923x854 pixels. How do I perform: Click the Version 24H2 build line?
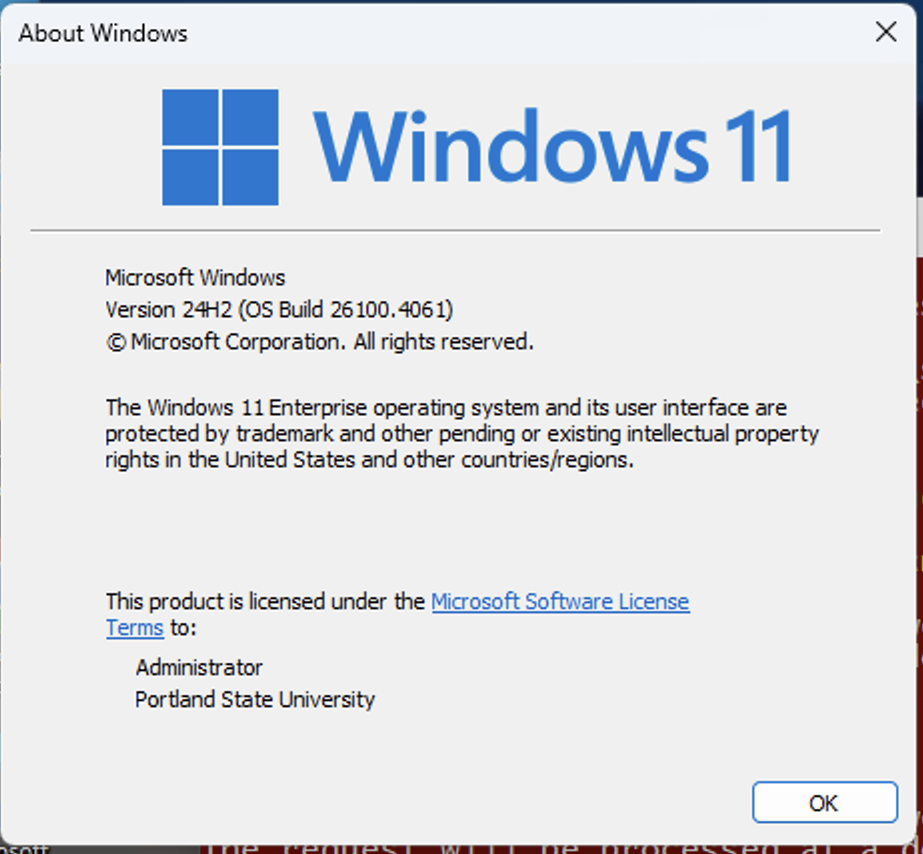click(x=280, y=310)
